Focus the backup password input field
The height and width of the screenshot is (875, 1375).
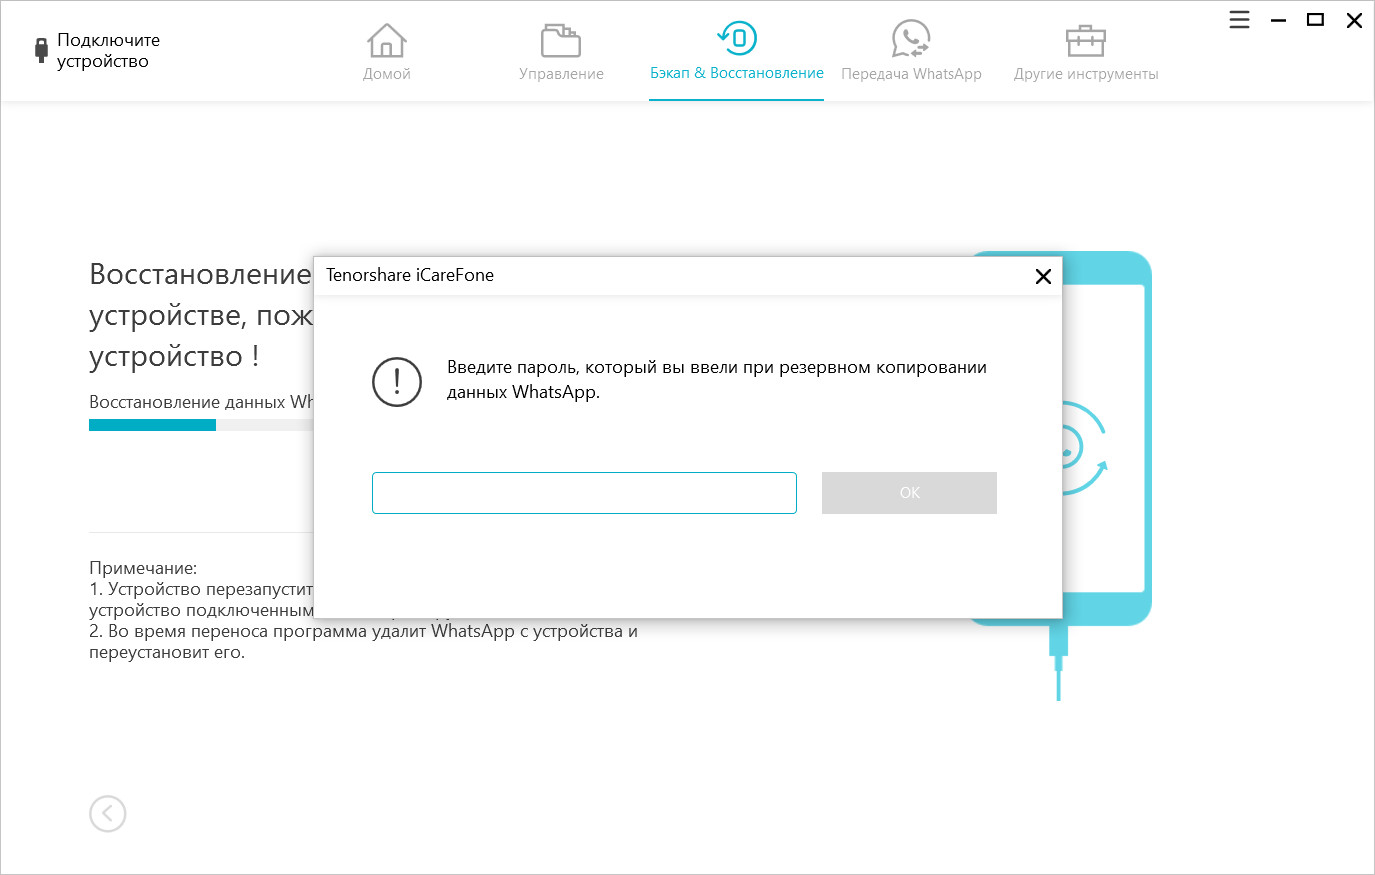click(x=584, y=493)
